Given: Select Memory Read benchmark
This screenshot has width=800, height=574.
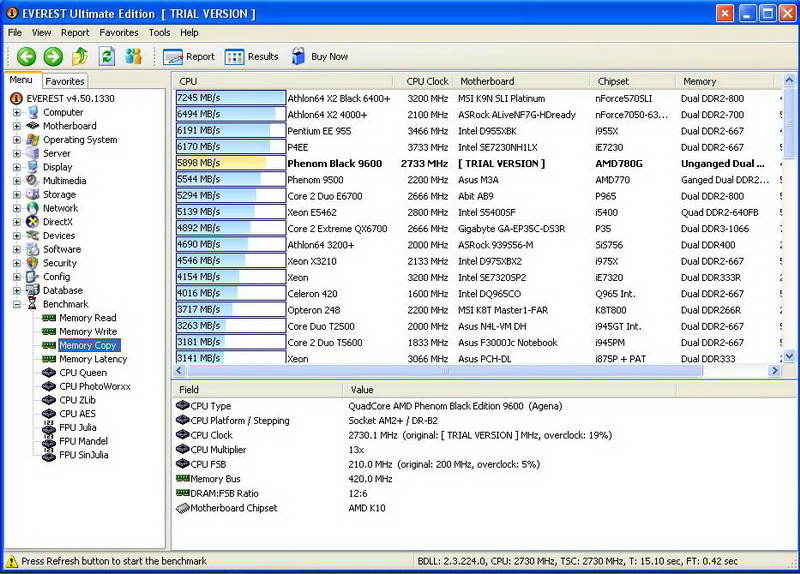Looking at the screenshot, I should [x=88, y=318].
